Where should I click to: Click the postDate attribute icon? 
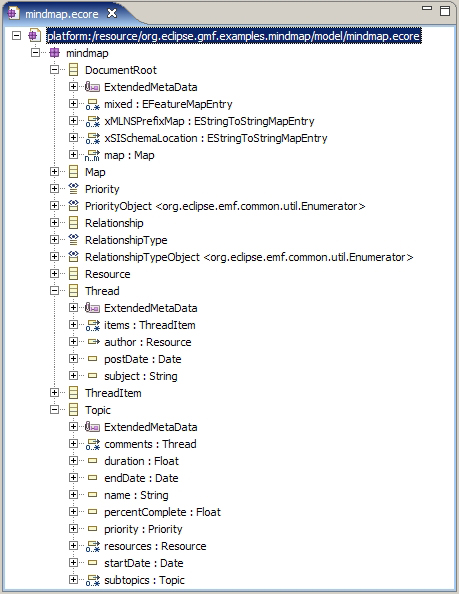92,358
